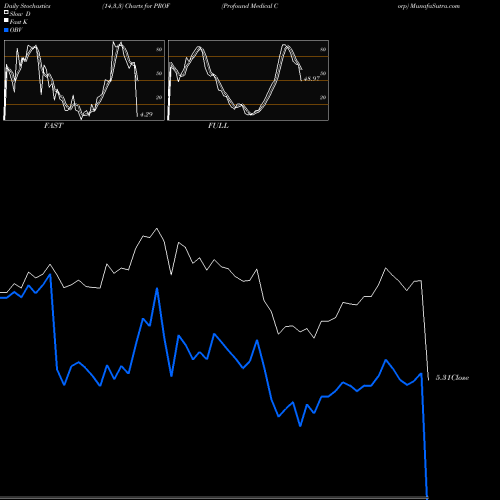
Task: Click the (14,3,3) Charts for PROF text
Action: tap(136, 6)
